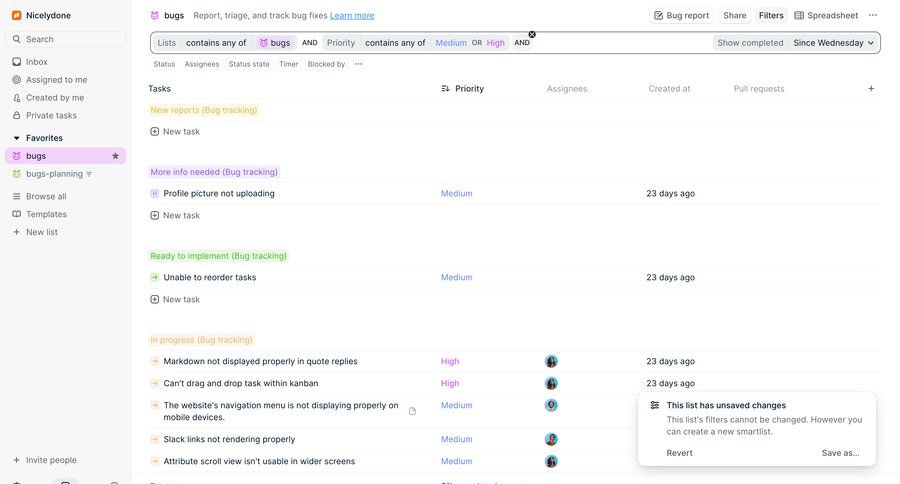
Task: Edit the bugs value in Lists filter
Action: point(274,42)
